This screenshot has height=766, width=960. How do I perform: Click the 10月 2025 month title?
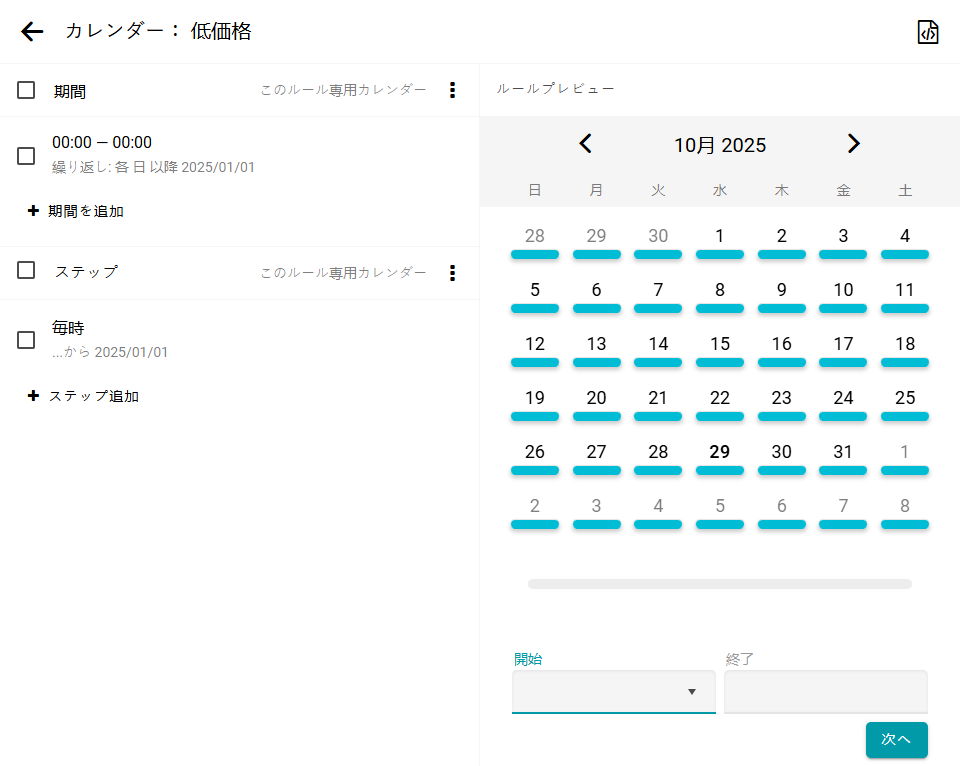[x=720, y=145]
